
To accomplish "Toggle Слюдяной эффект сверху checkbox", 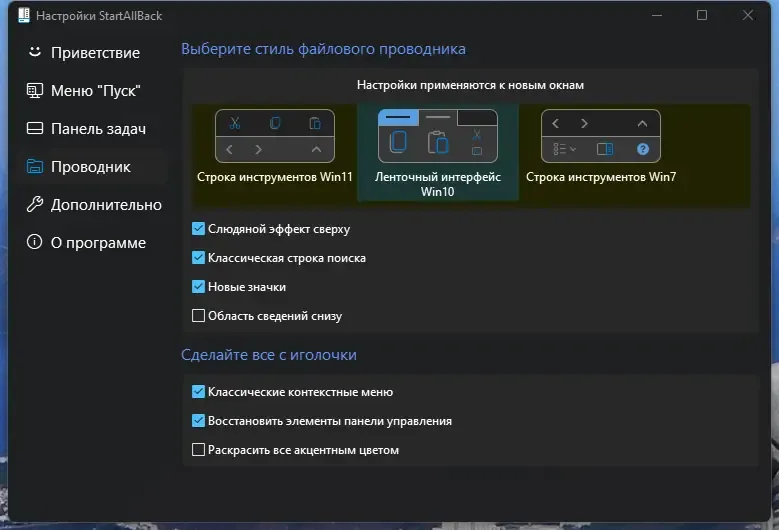I will click(198, 228).
